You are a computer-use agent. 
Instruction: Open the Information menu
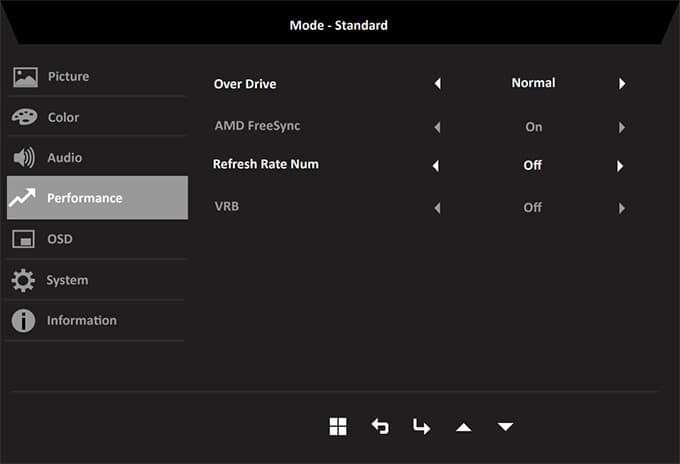[x=97, y=321]
